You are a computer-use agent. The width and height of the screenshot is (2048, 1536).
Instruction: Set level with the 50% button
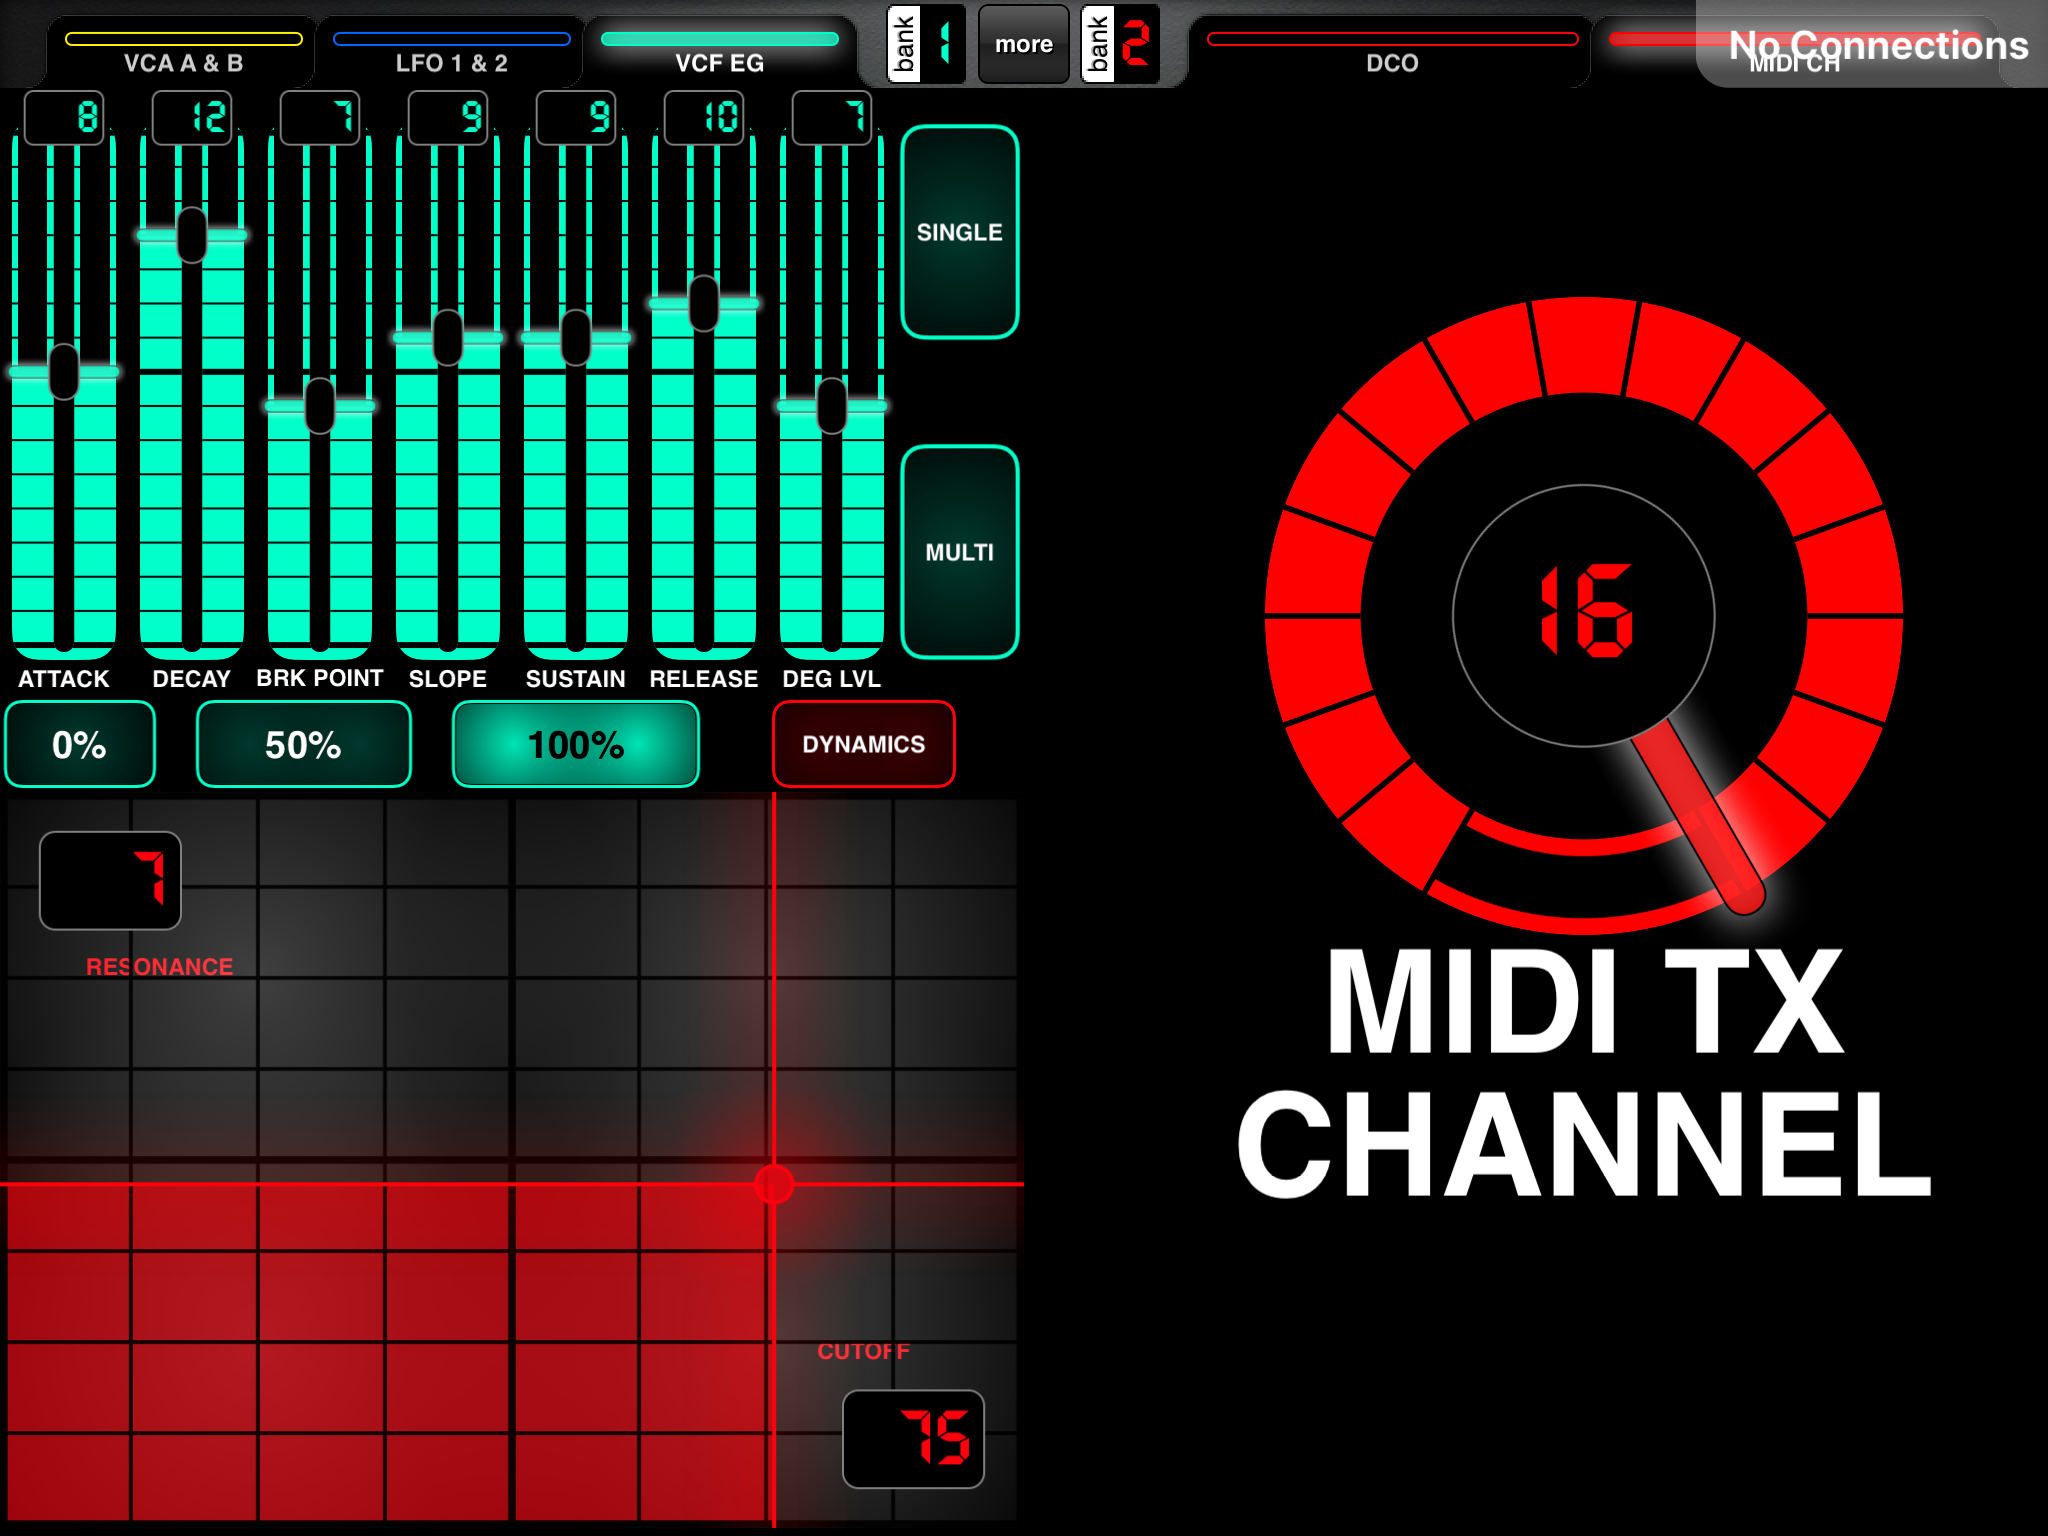point(304,744)
